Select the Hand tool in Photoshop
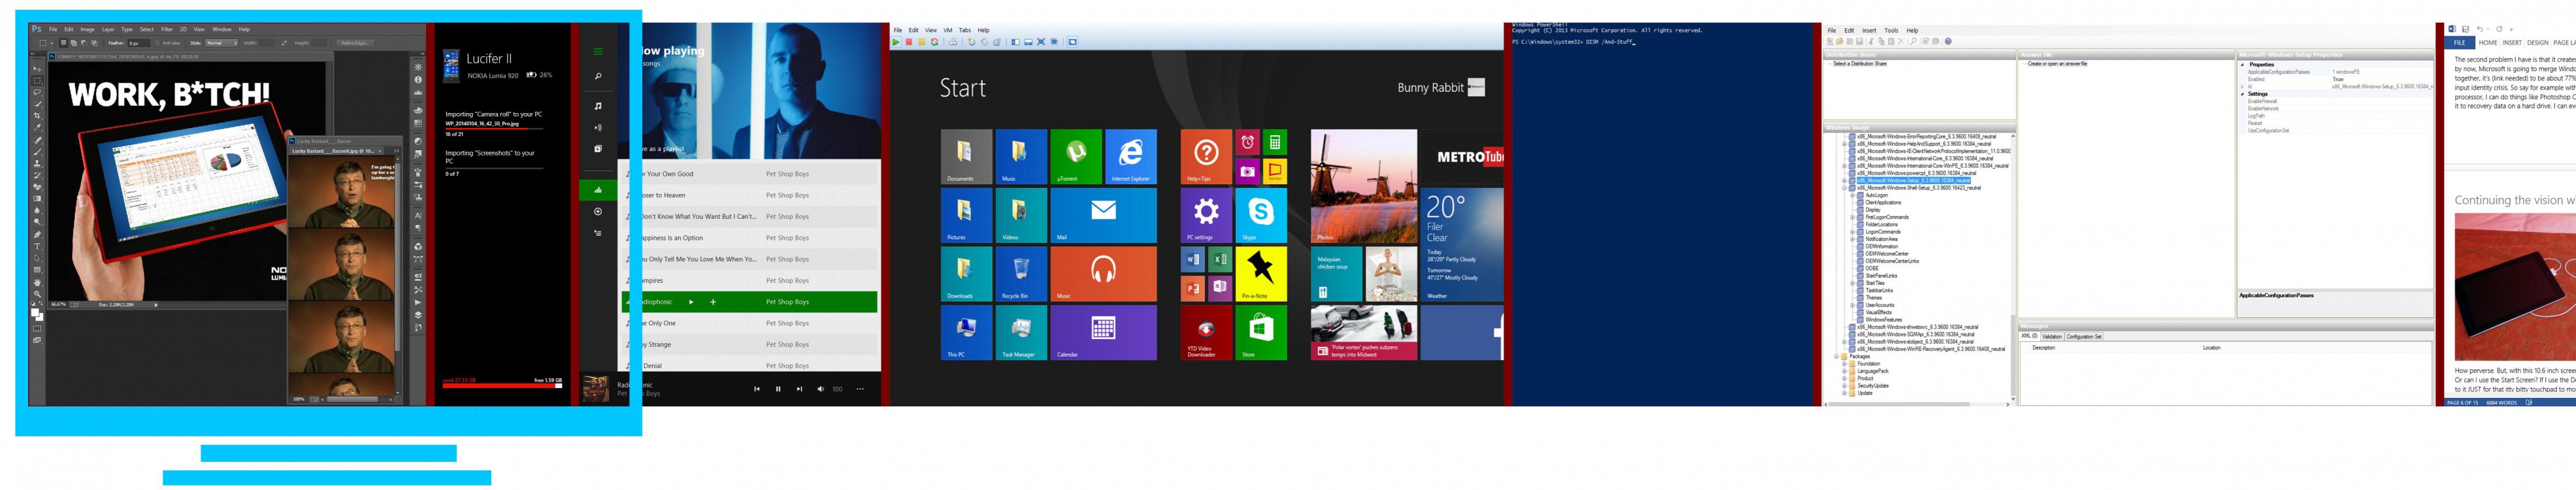The width and height of the screenshot is (2576, 490). click(38, 282)
